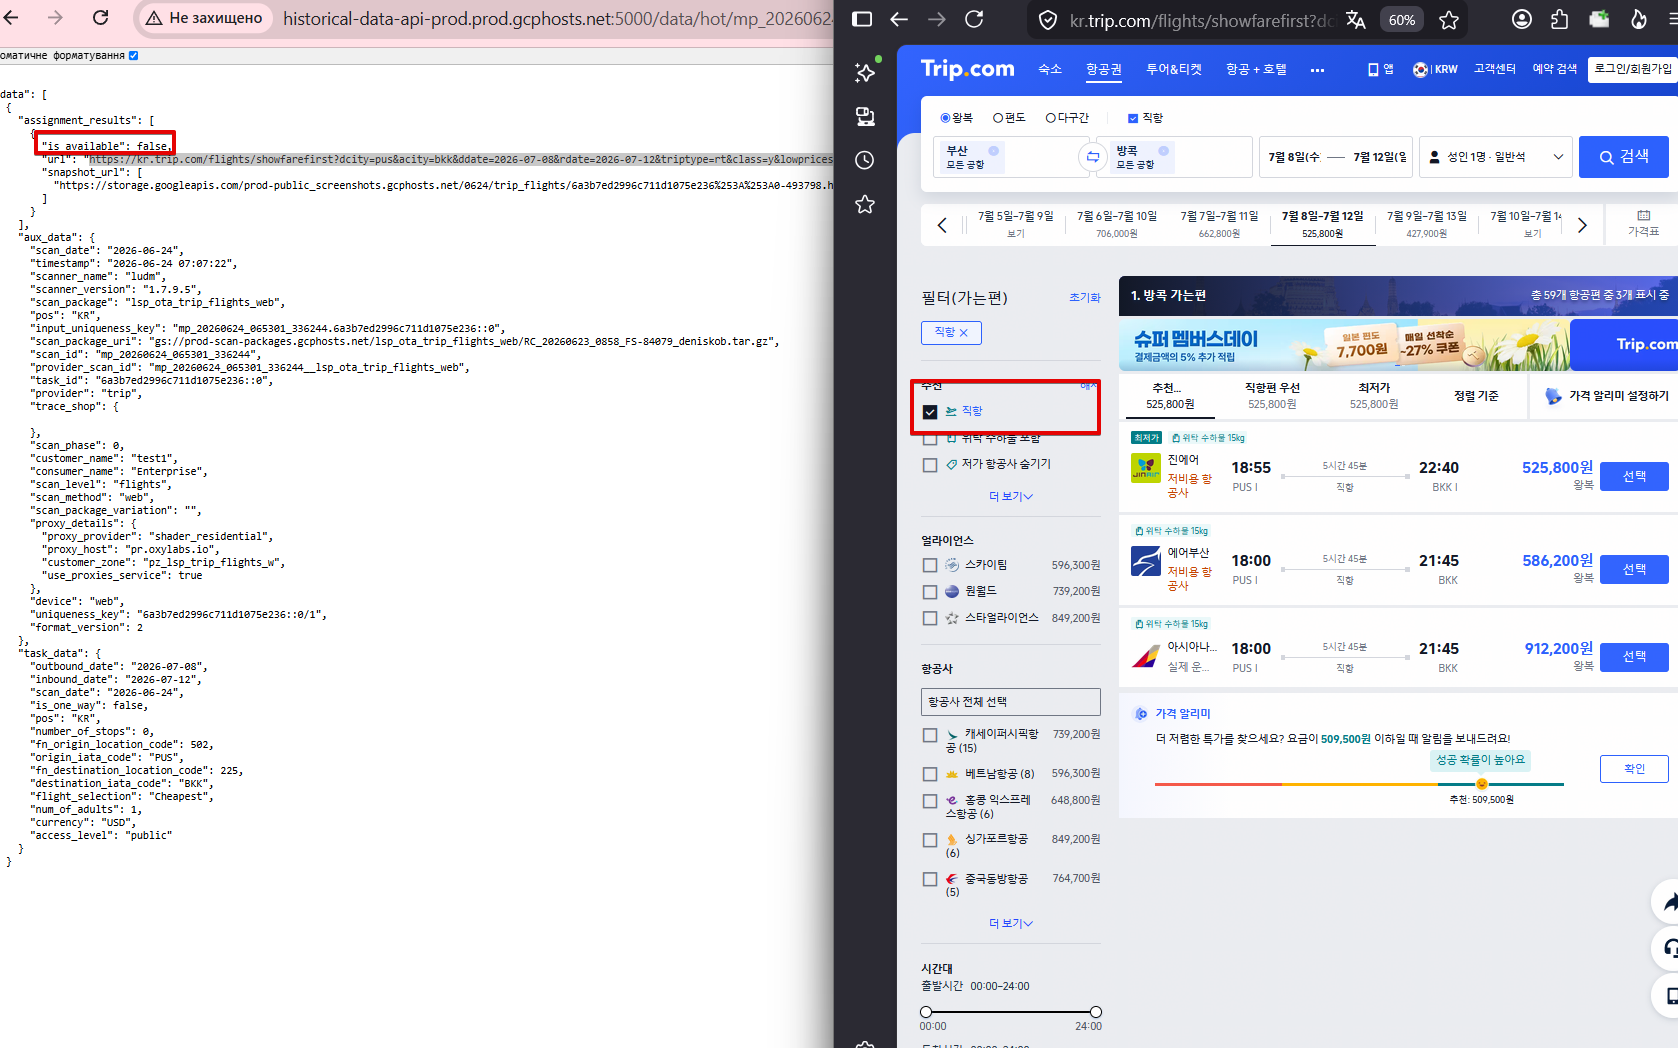Open the 가격표 price calendar icon
The height and width of the screenshot is (1048, 1678).
1643,223
